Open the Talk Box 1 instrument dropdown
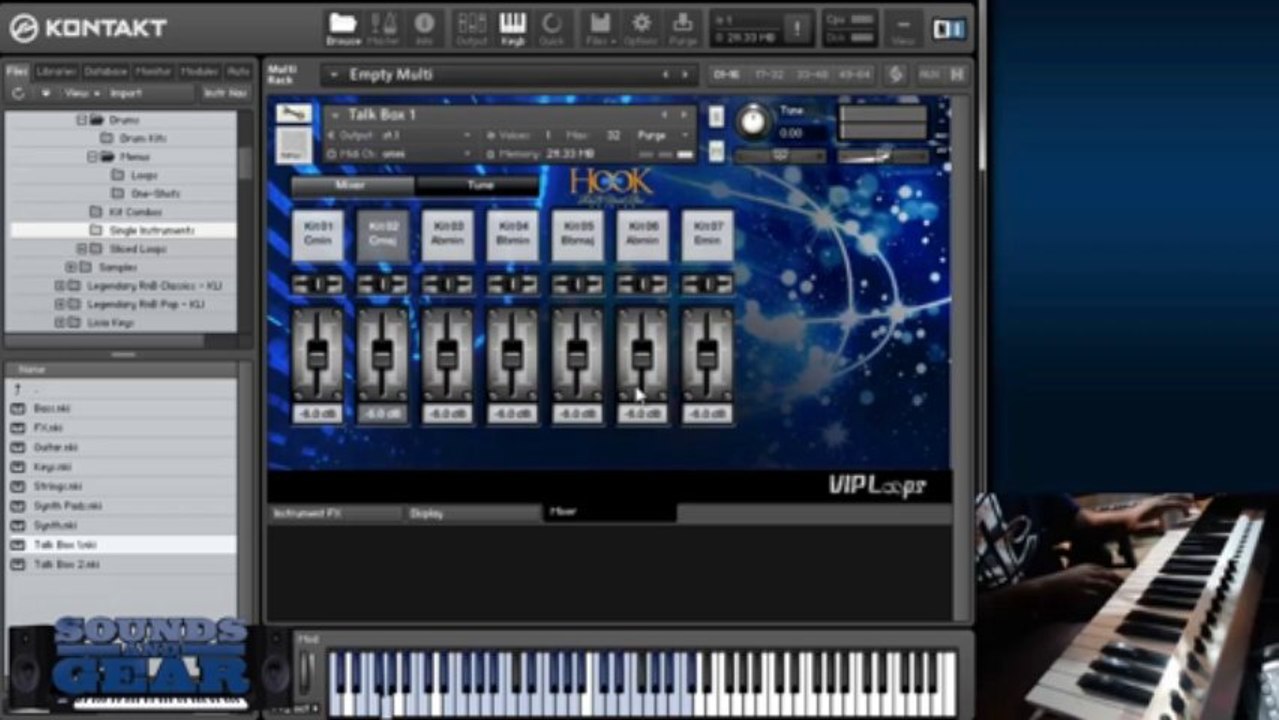Viewport: 1279px width, 720px height. click(x=335, y=115)
